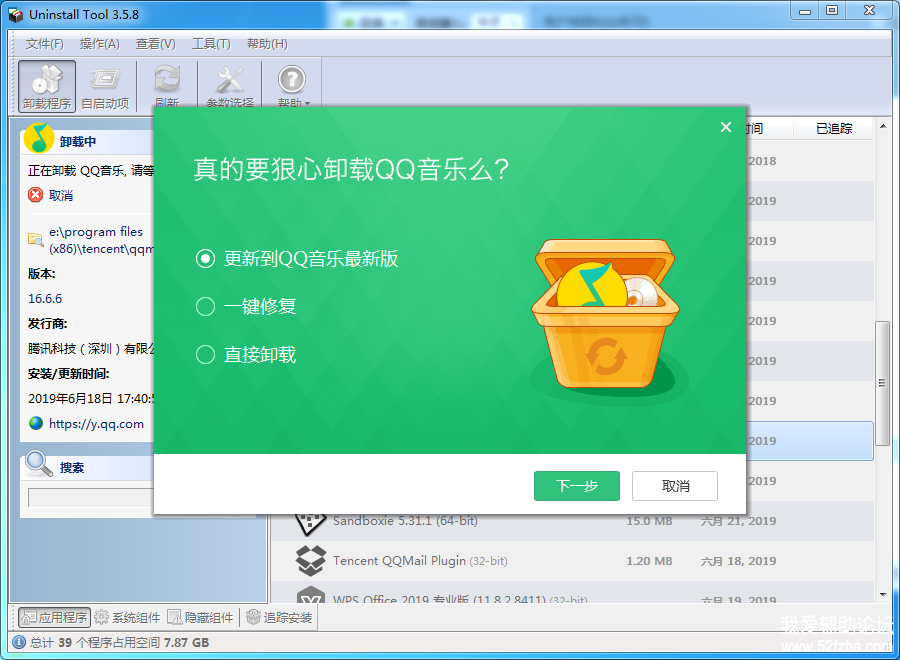Switch to the Hidden Components (隐藏组件) tab

tap(200, 618)
